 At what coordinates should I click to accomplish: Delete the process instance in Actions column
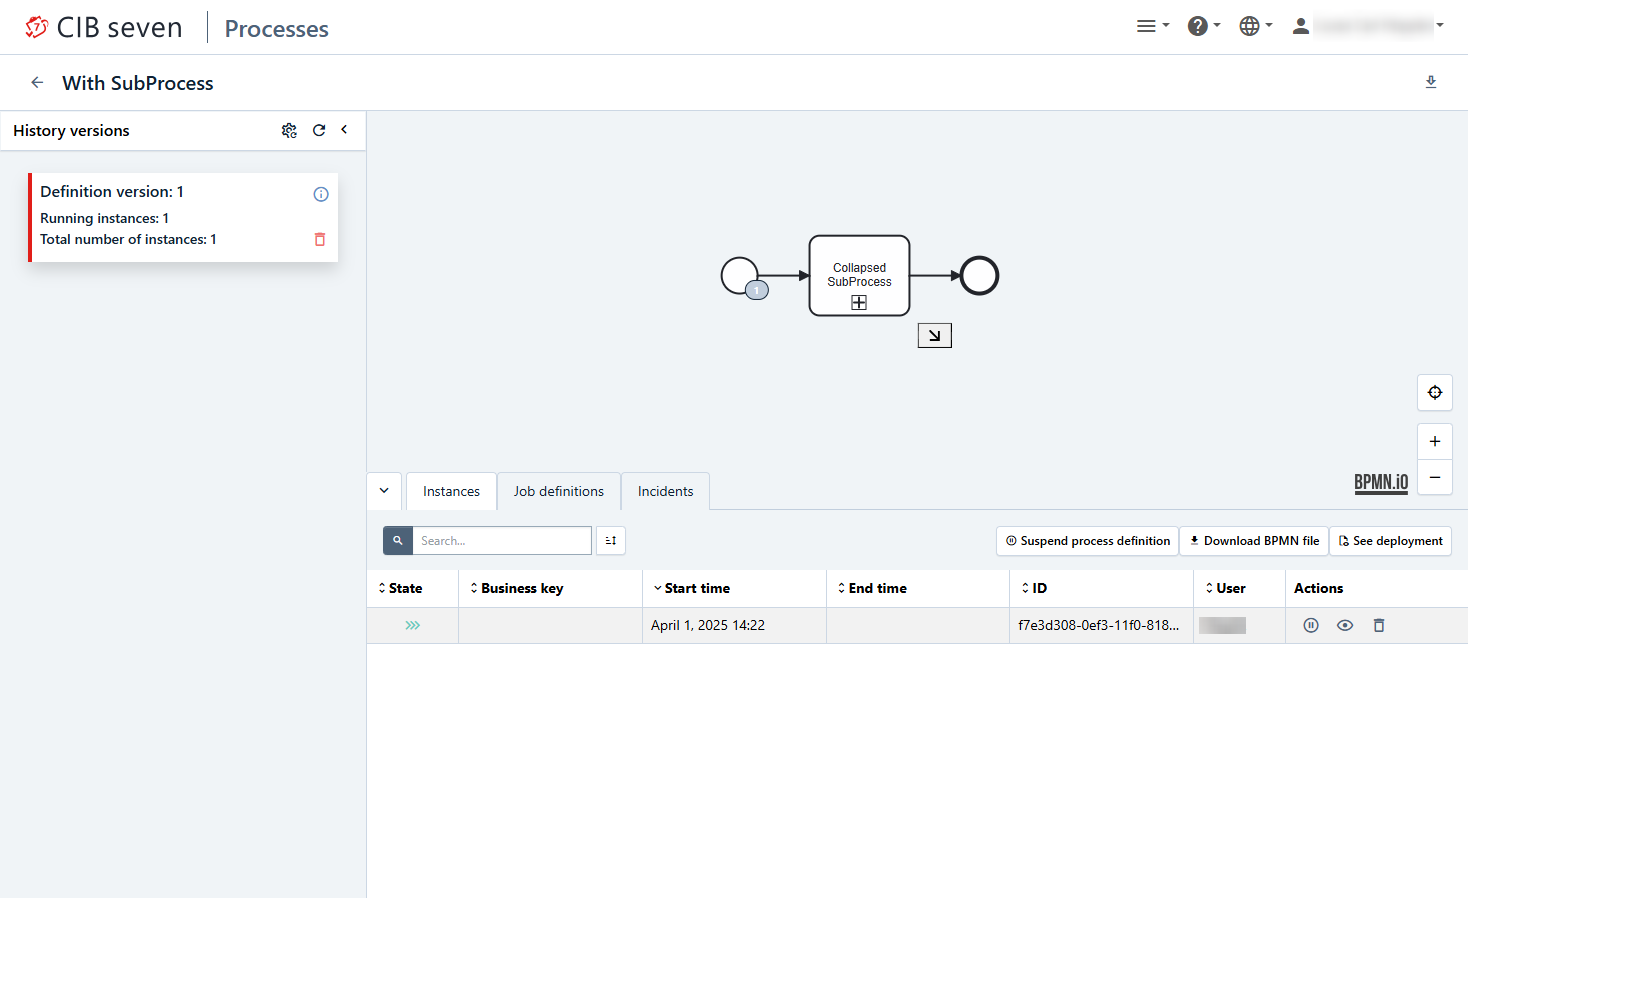tap(1379, 626)
